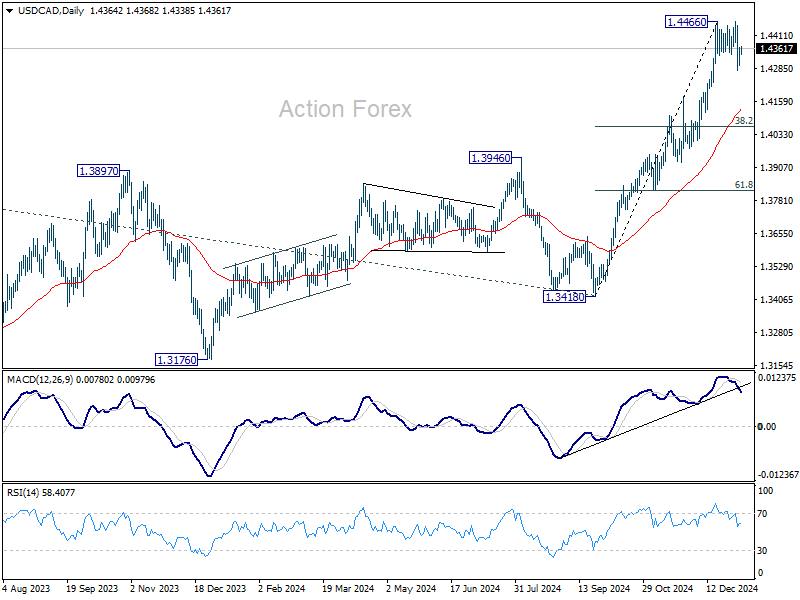Click the 1.39070 price axis value
The width and height of the screenshot is (800, 600).
tap(777, 168)
